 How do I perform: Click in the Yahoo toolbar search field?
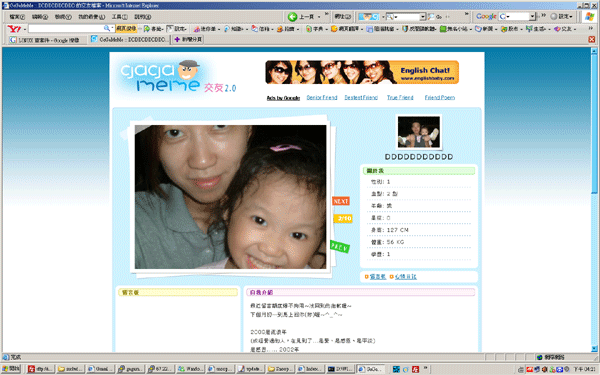[x=66, y=29]
